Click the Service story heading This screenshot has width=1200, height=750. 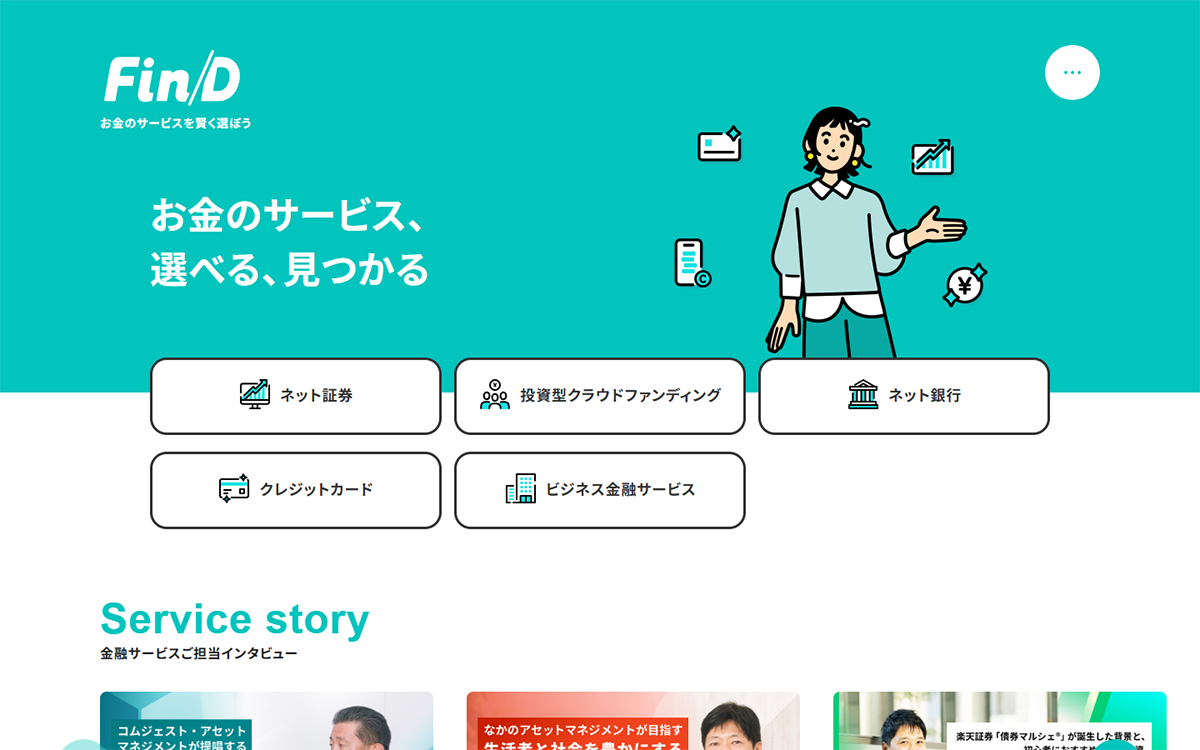[235, 619]
